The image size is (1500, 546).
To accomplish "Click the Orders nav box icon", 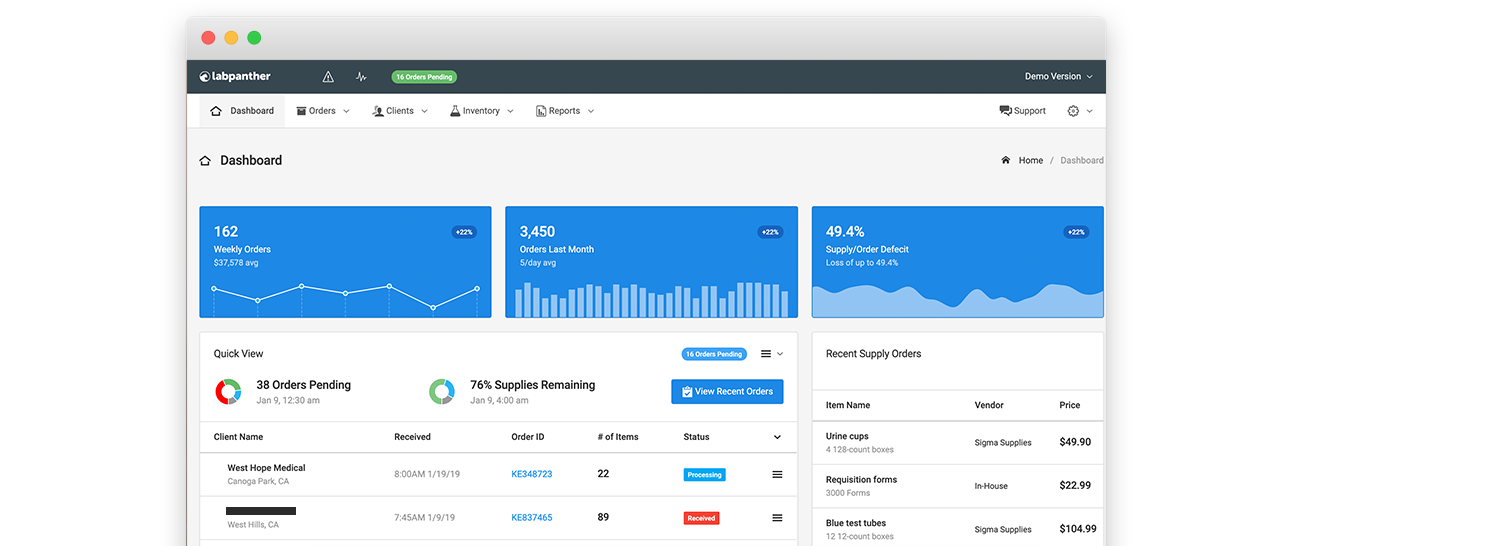I will point(301,111).
